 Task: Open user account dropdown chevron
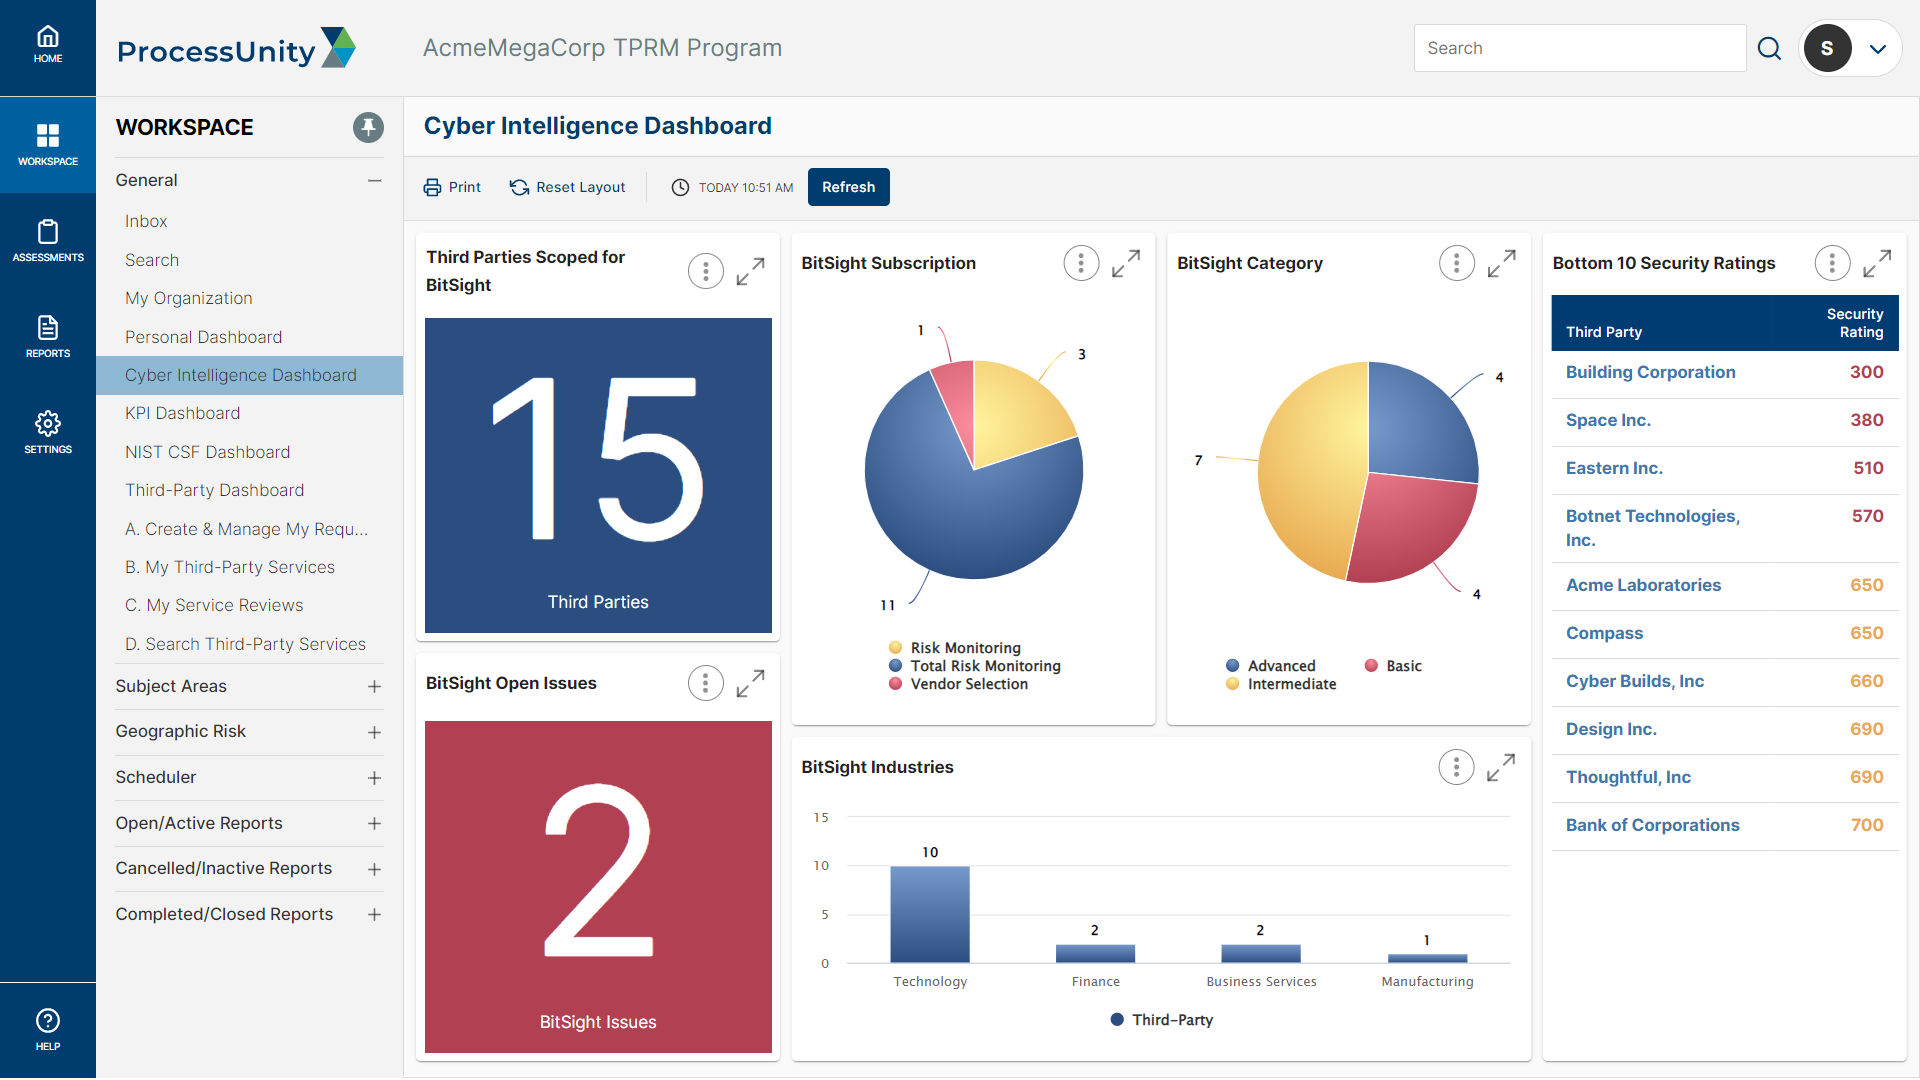pyautogui.click(x=1878, y=49)
